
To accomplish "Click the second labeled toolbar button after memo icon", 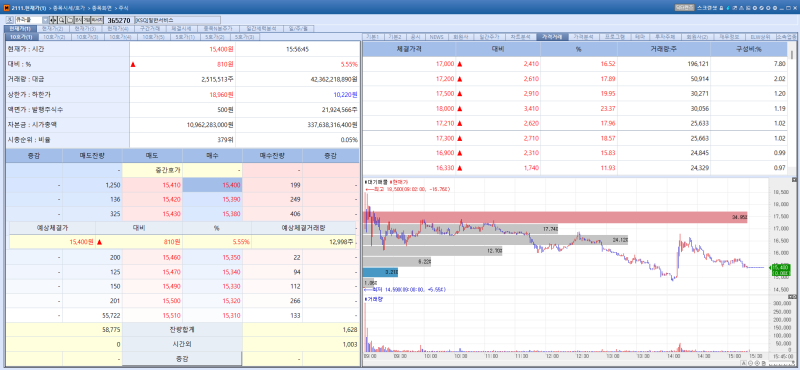I will 86,20.
